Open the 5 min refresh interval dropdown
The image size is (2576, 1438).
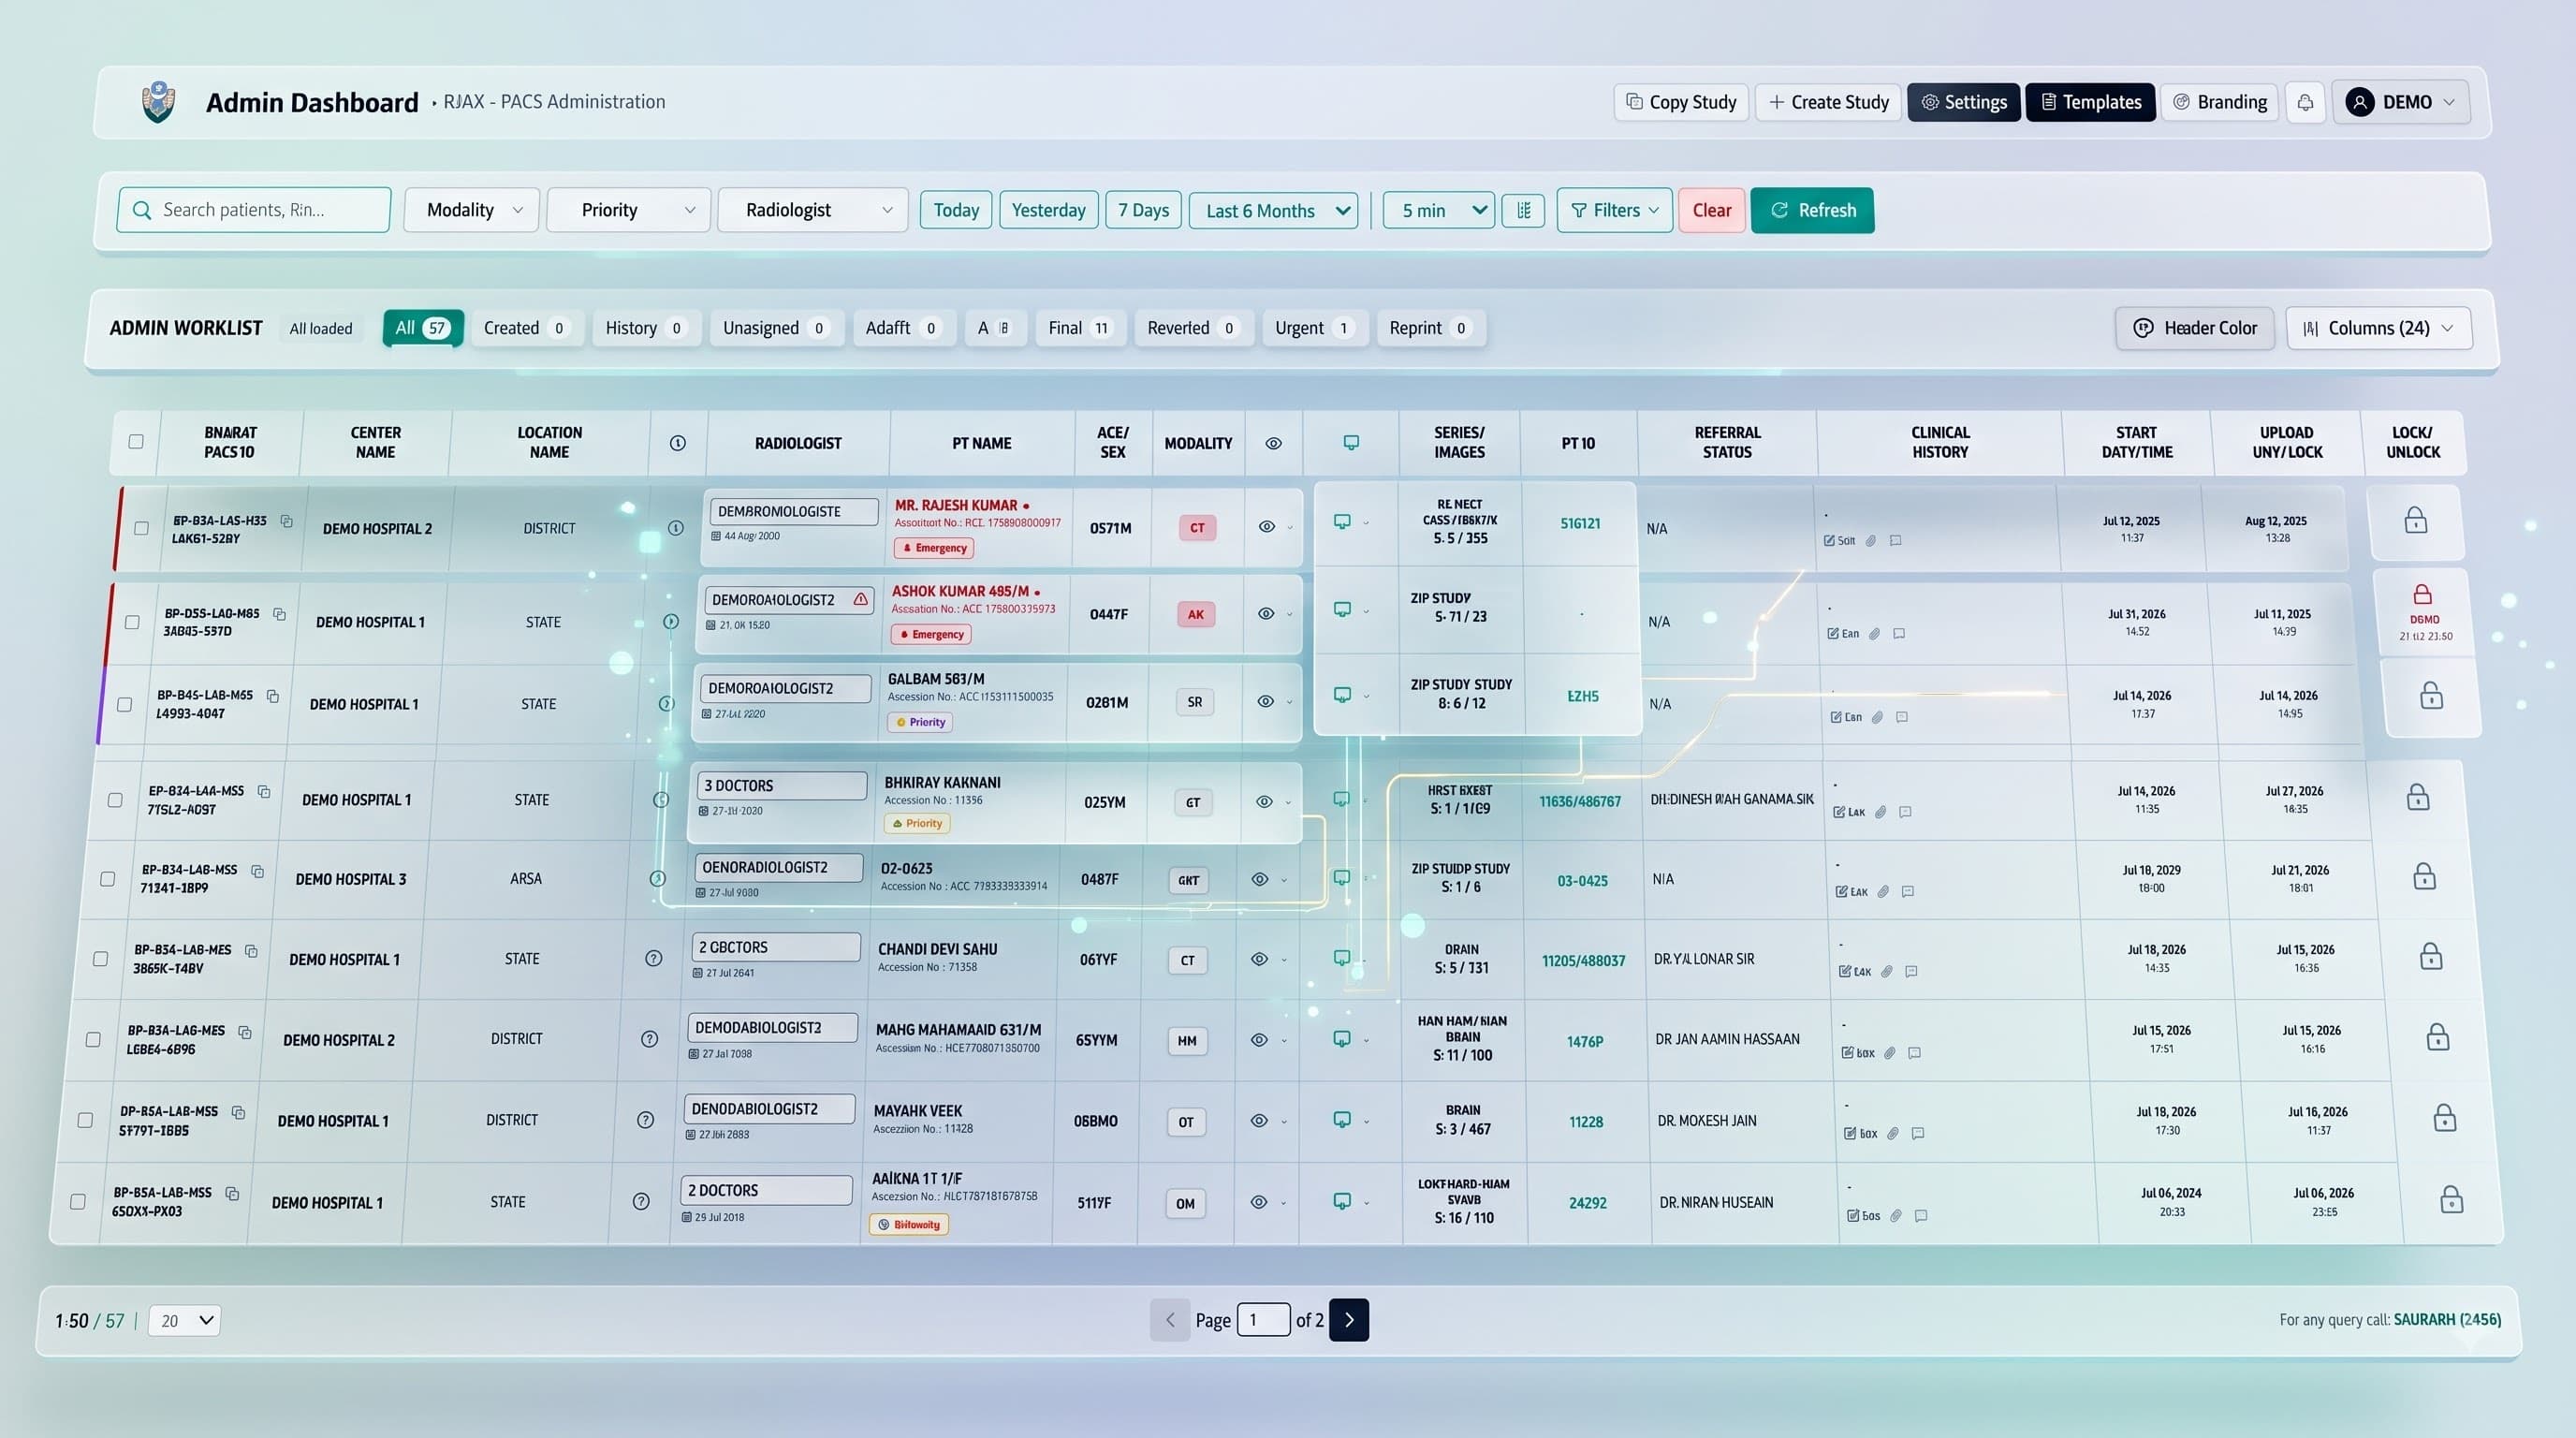pos(1439,210)
